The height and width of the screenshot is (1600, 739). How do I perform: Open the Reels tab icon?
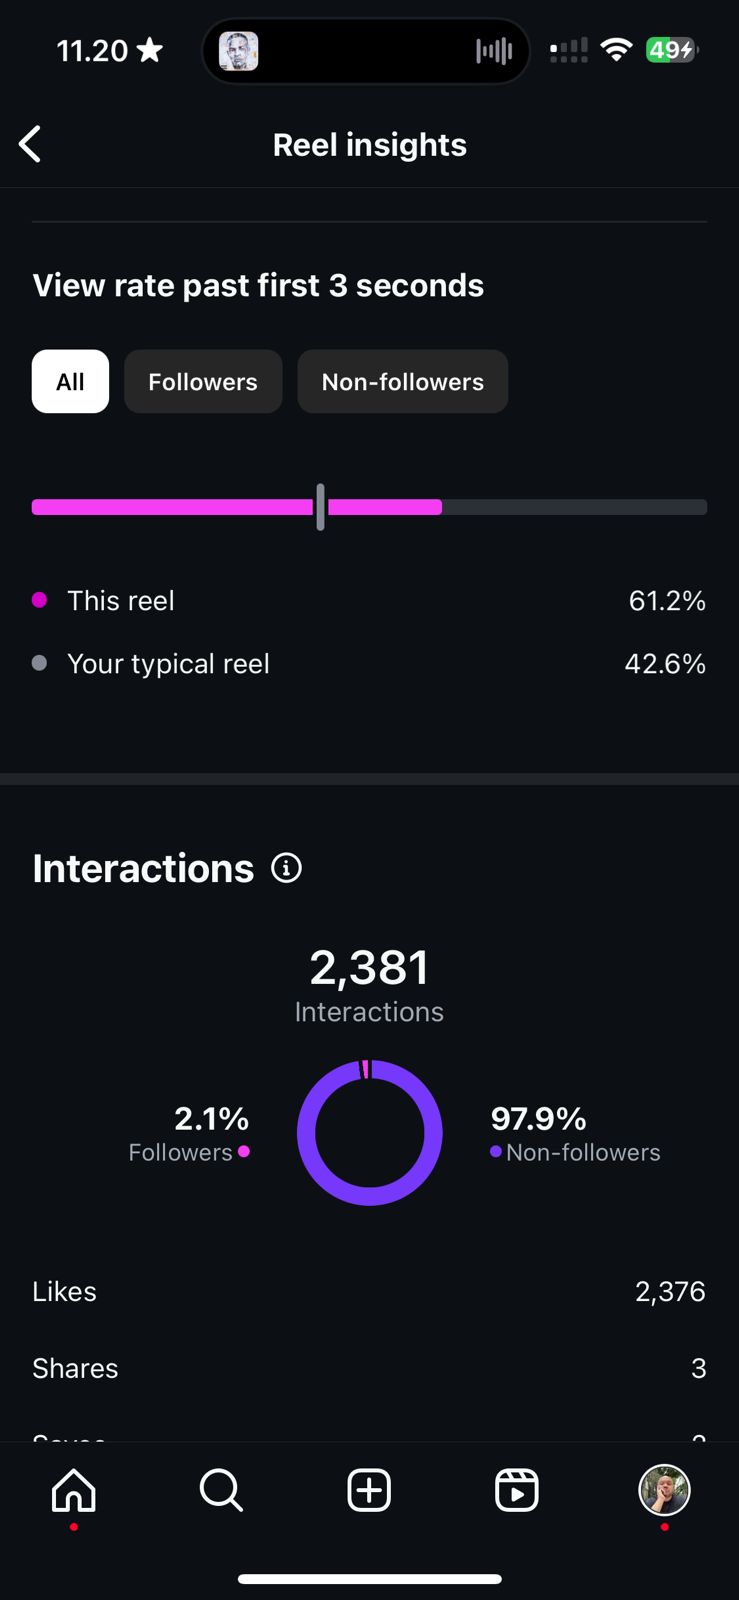517,1490
